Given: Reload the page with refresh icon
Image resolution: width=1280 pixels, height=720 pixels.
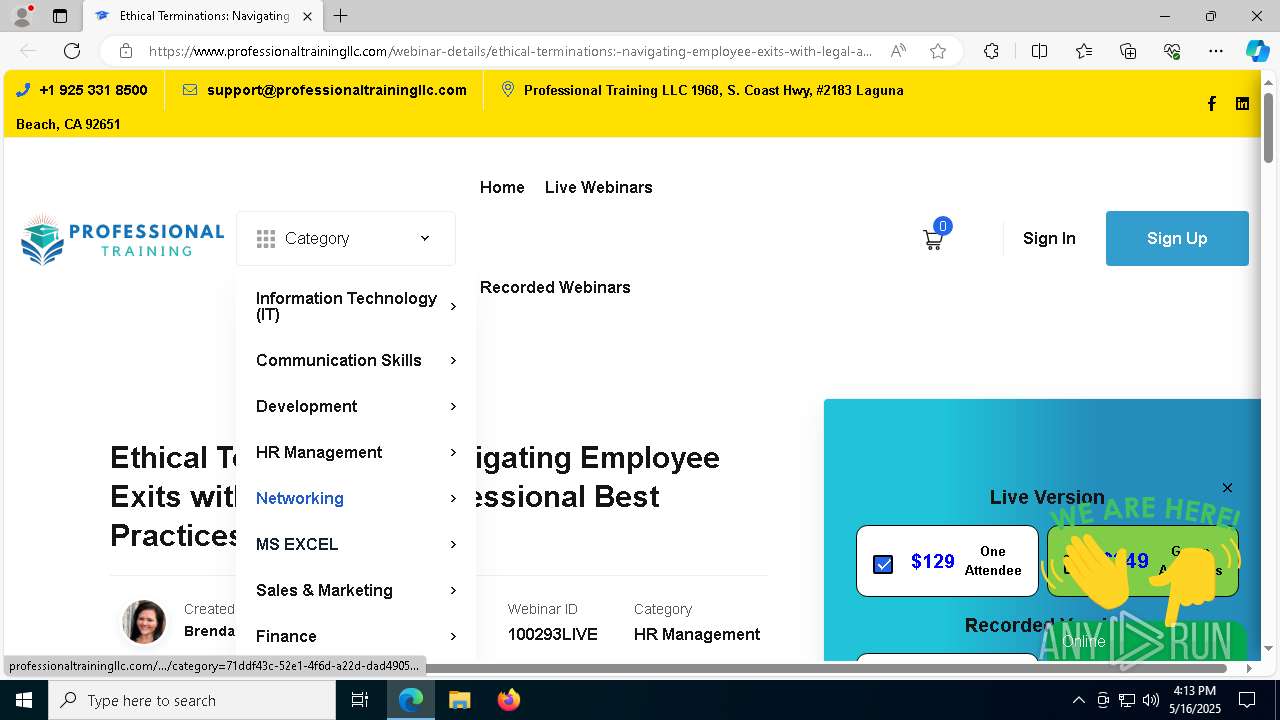Looking at the screenshot, I should [x=72, y=51].
